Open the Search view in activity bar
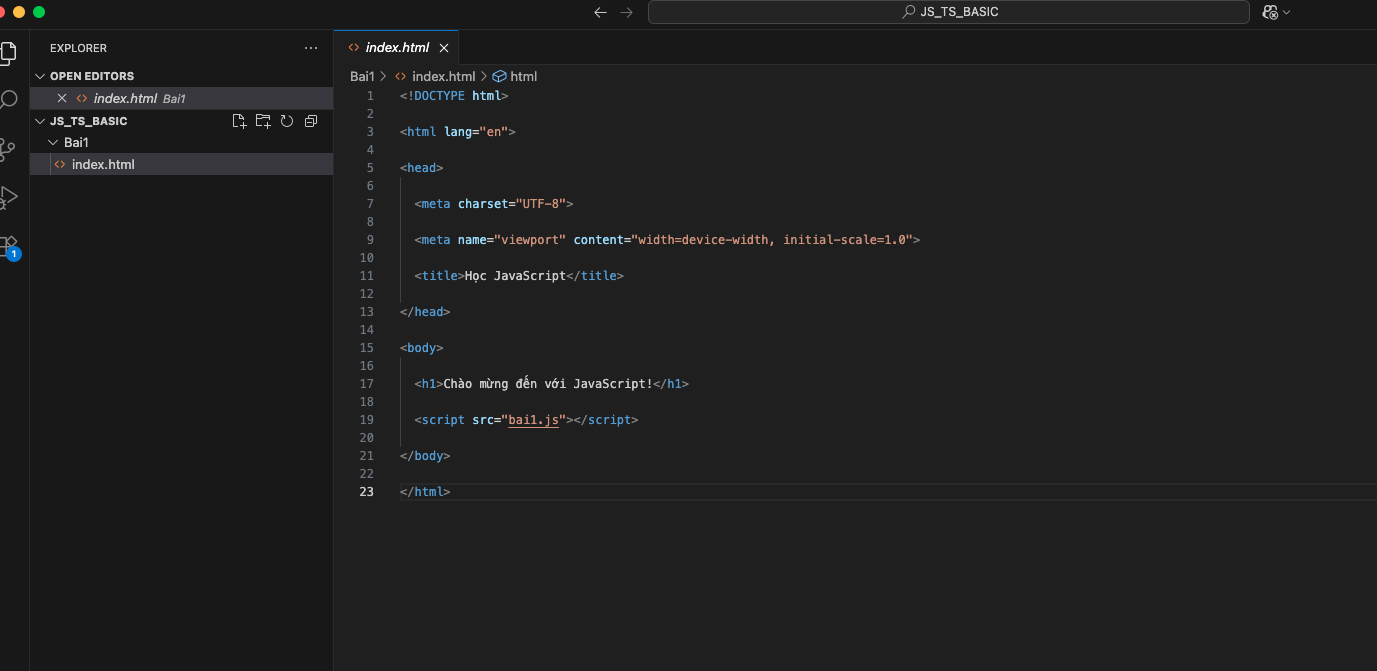This screenshot has height=671, width=1377. tap(8, 100)
